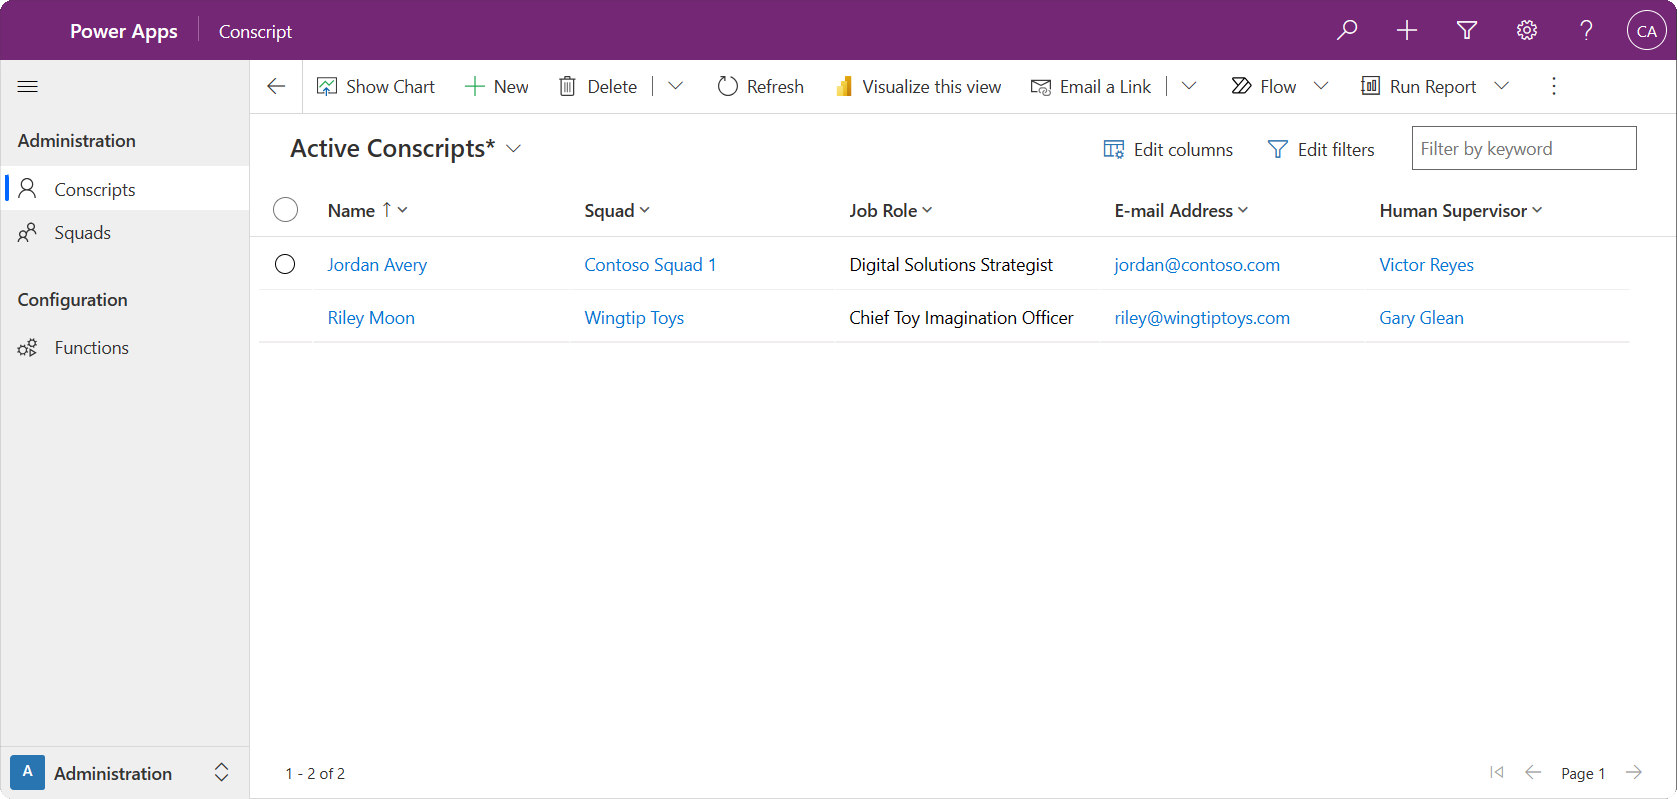The height and width of the screenshot is (799, 1677).
Task: Open the advanced find funnel icon
Action: pyautogui.click(x=1467, y=30)
